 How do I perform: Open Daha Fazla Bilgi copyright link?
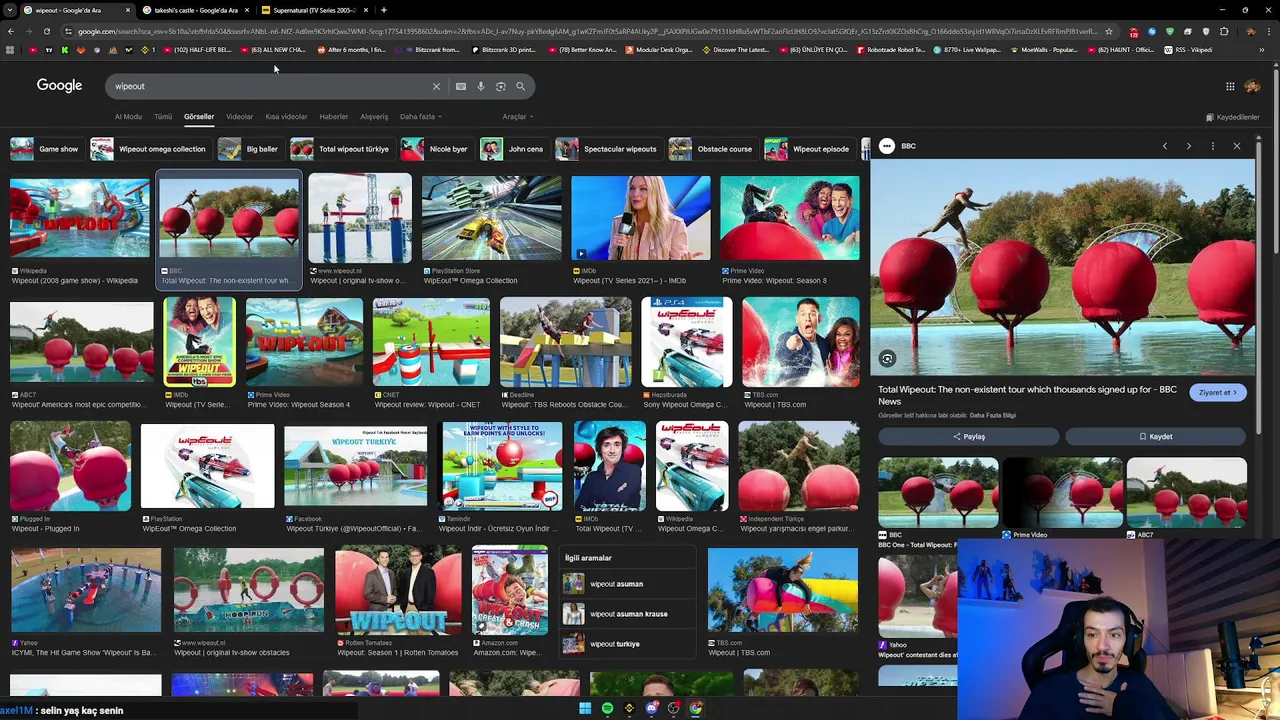tap(993, 415)
